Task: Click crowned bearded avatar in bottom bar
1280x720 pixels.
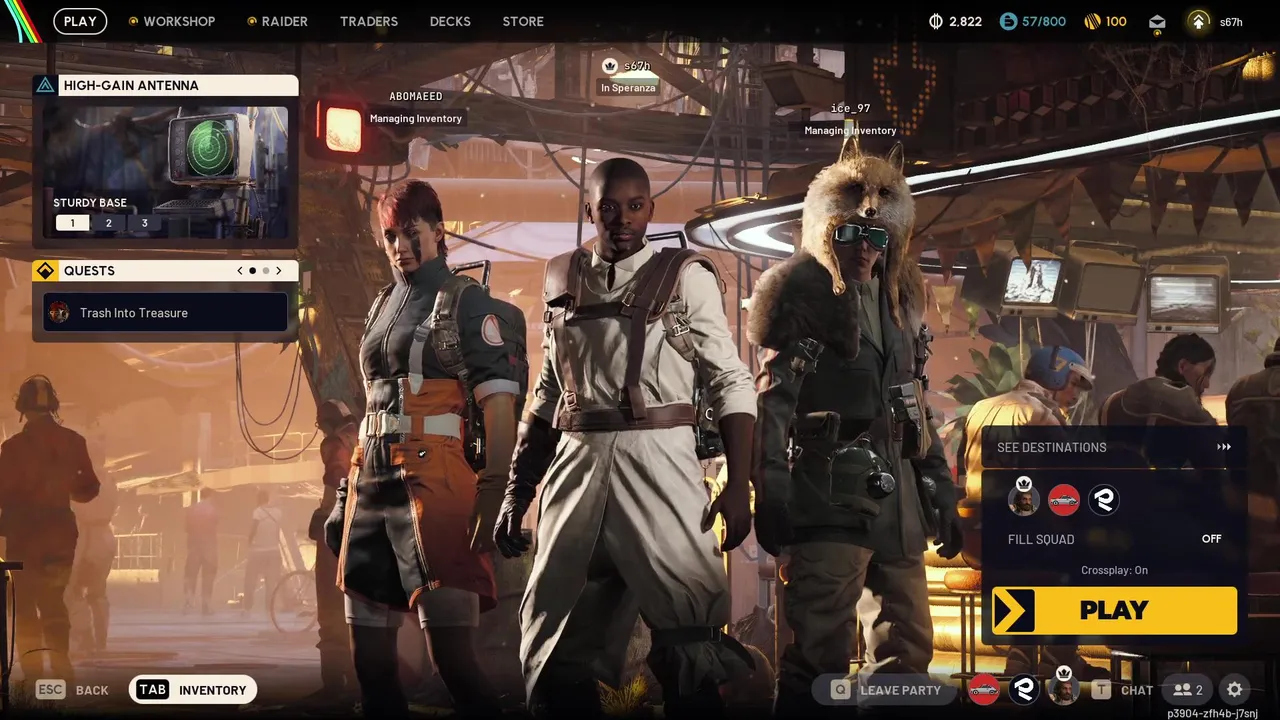Action: tap(1063, 688)
